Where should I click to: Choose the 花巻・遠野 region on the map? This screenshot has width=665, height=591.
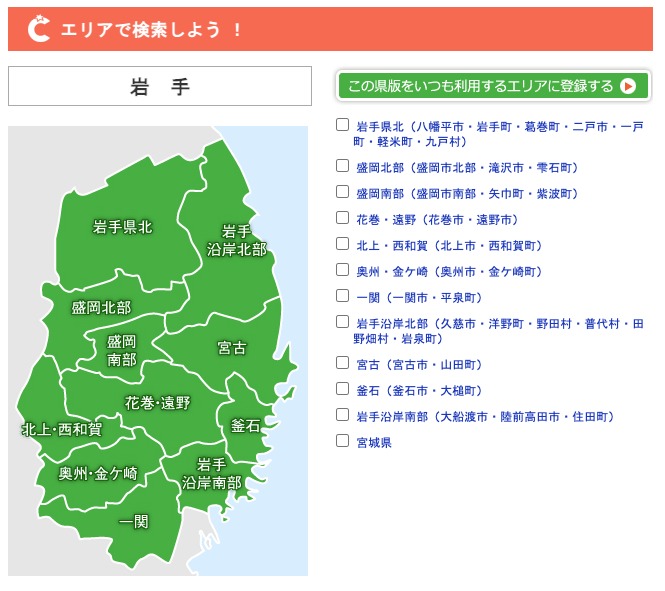point(157,403)
